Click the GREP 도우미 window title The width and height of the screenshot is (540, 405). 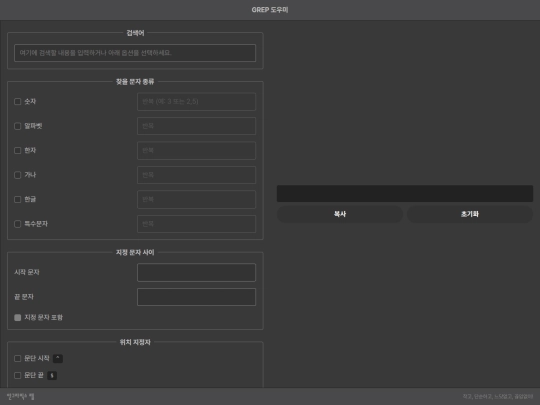[x=270, y=10]
